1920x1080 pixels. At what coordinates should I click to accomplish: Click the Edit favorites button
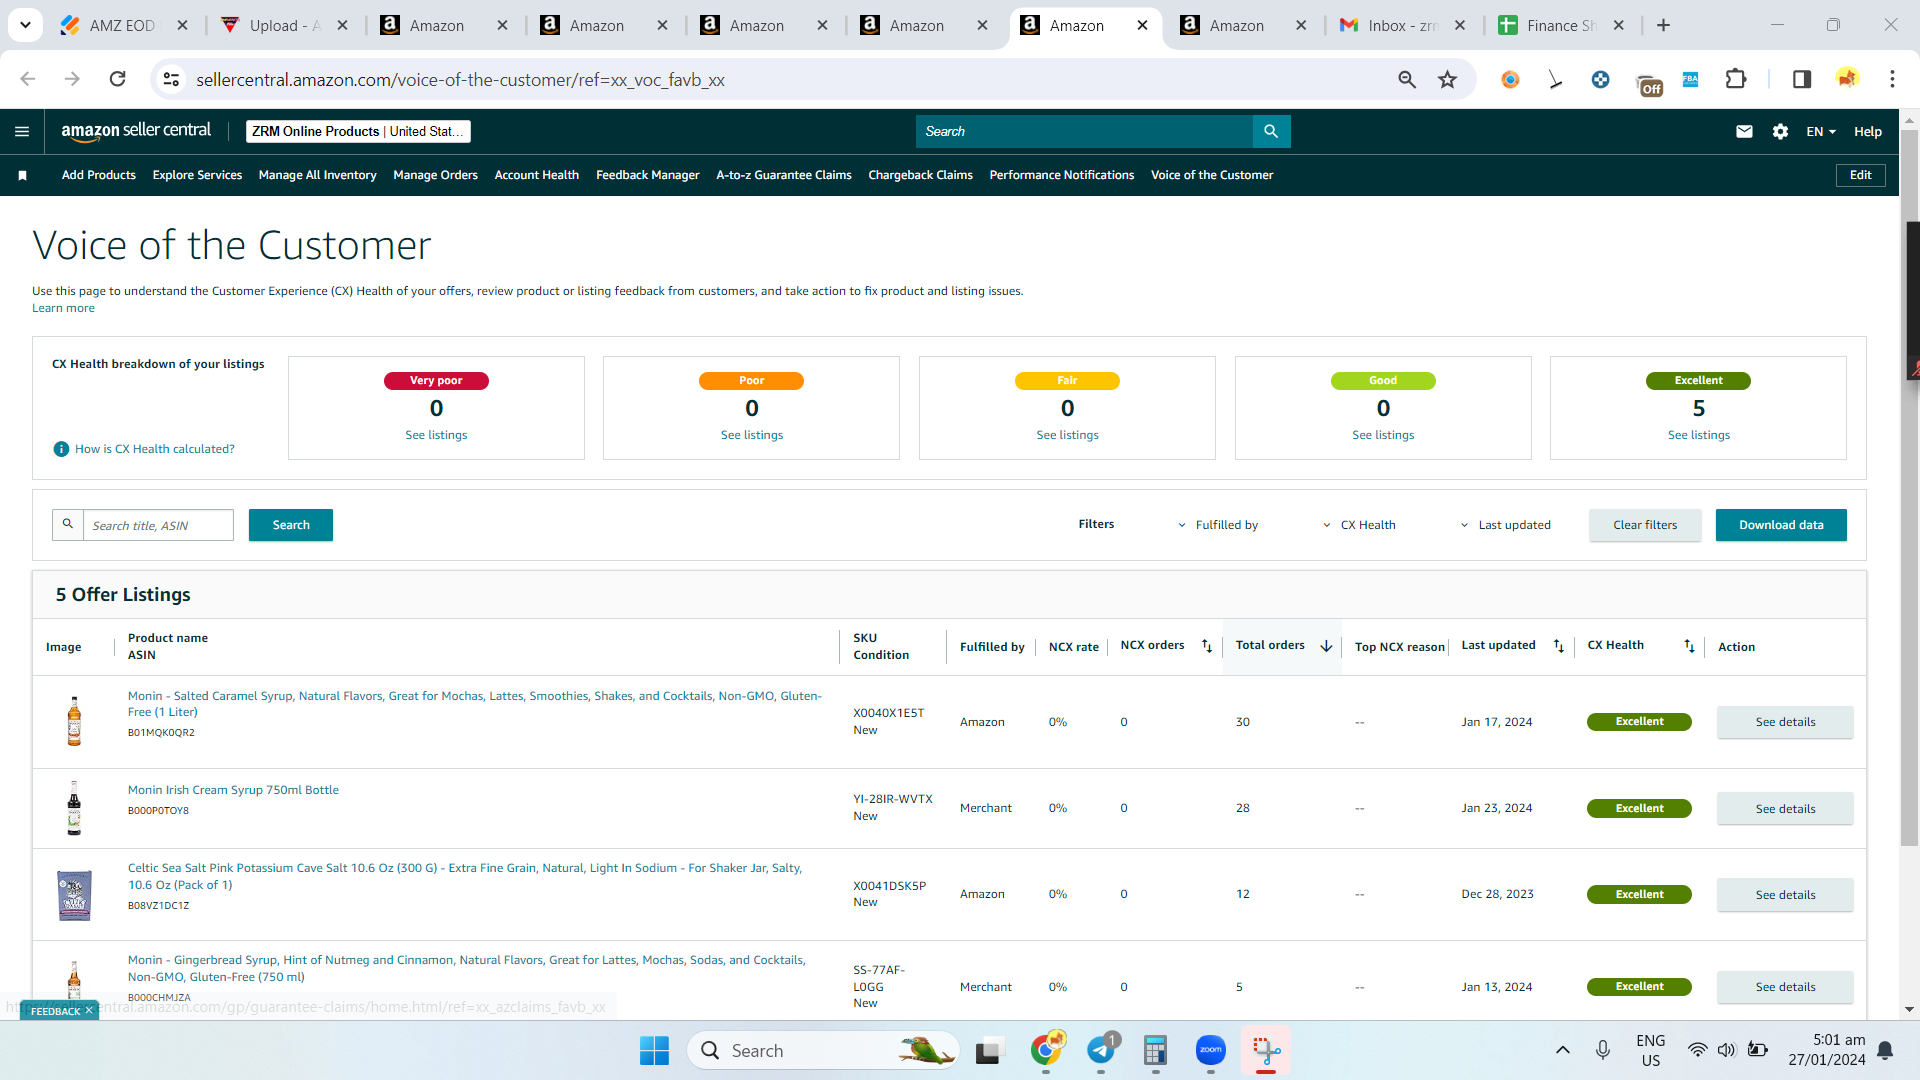(x=1860, y=175)
